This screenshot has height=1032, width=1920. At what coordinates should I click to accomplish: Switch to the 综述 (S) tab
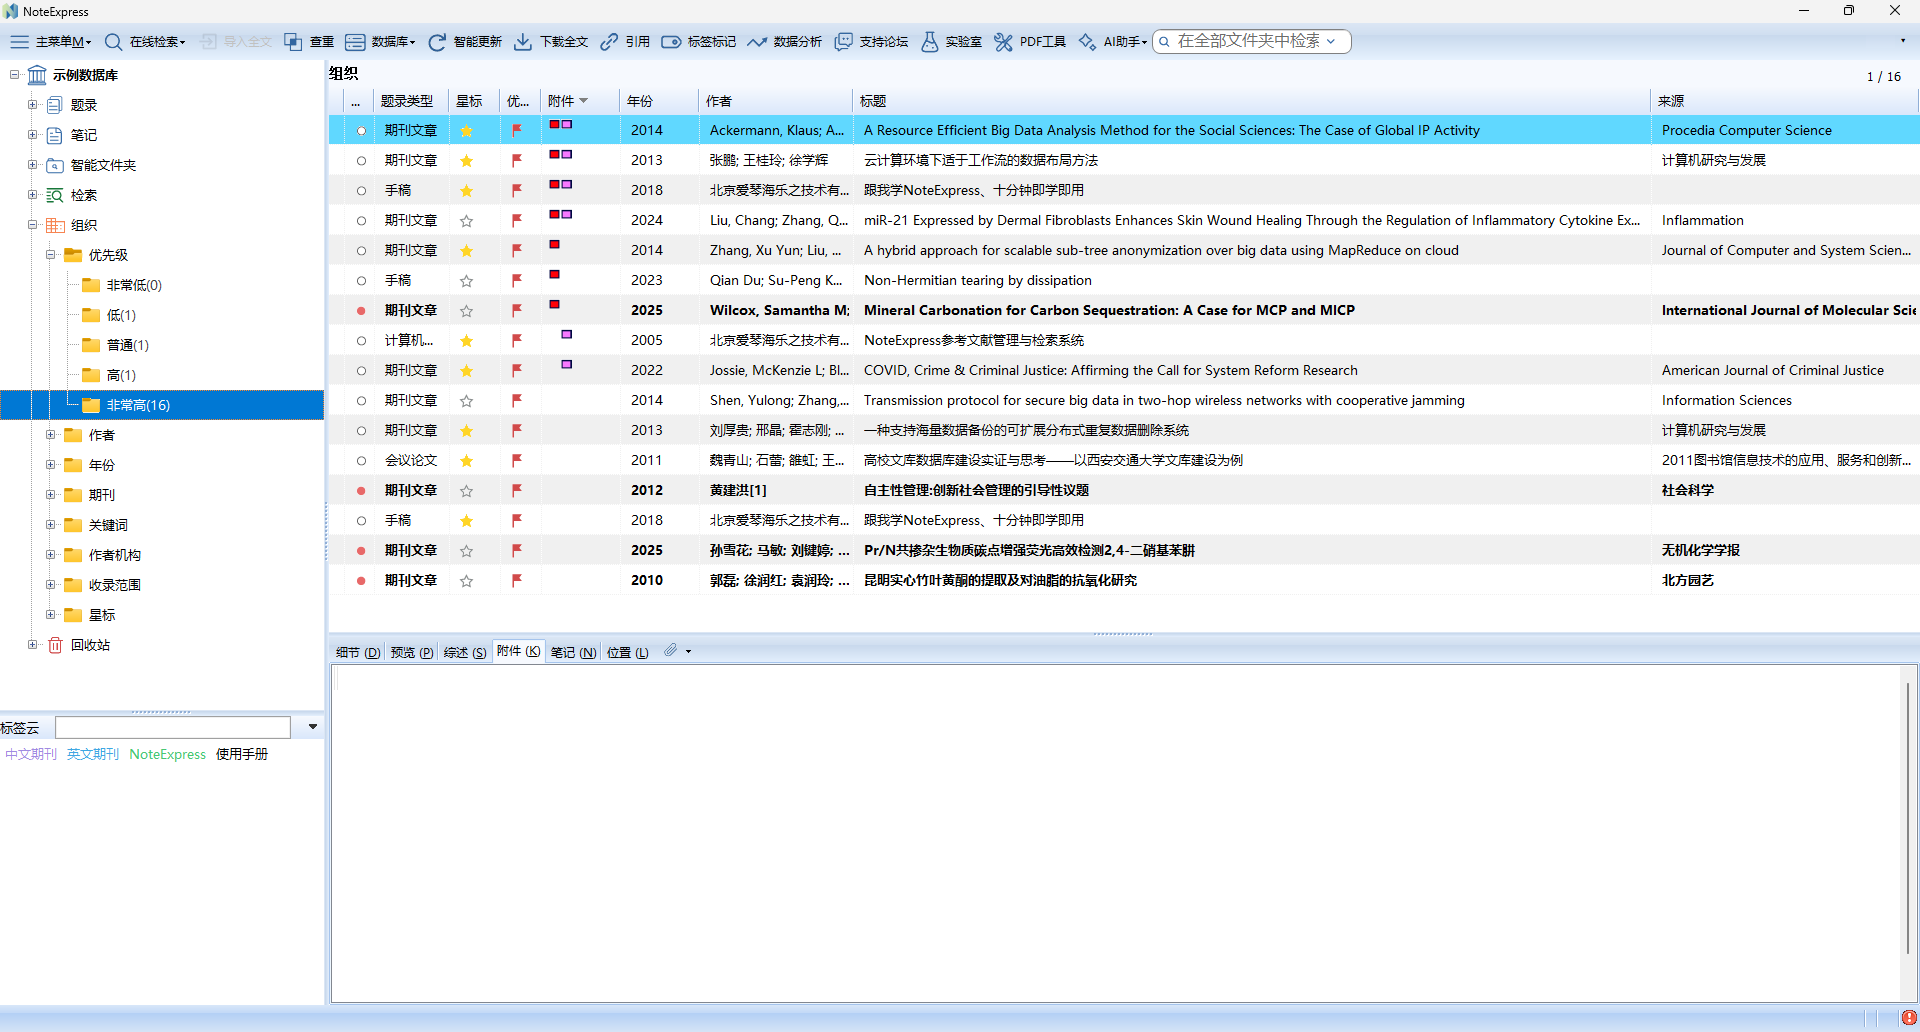[x=465, y=652]
